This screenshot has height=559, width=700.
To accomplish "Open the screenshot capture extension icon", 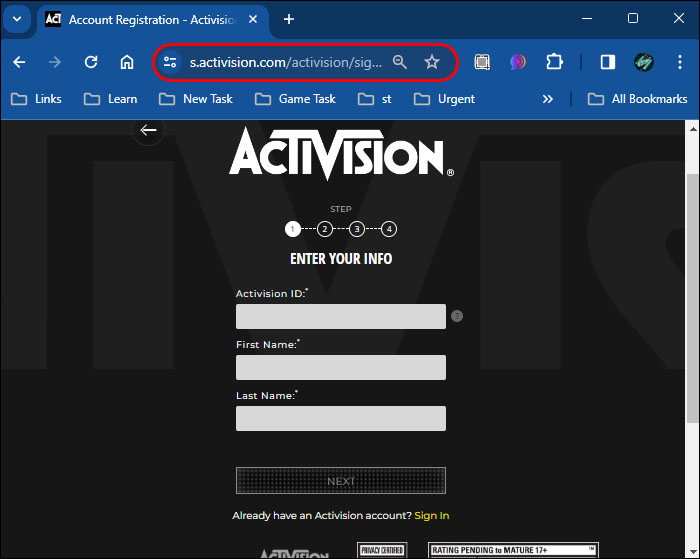I will point(482,62).
